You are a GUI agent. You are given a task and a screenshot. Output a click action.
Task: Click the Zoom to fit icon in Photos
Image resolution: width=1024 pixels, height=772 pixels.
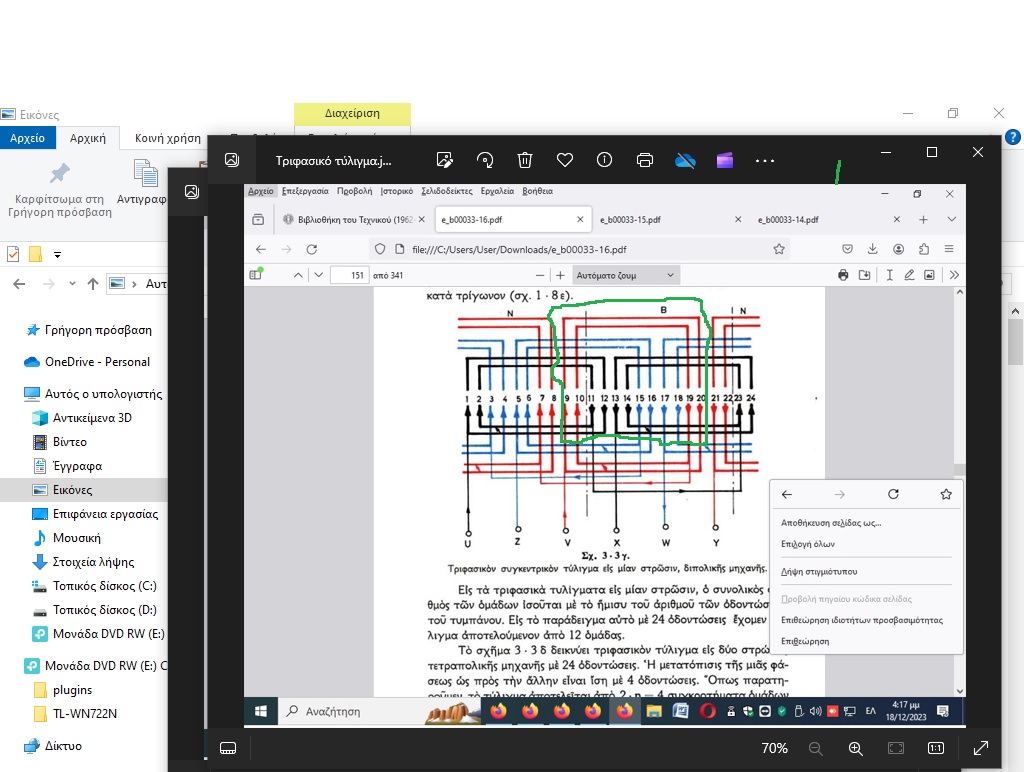(896, 748)
